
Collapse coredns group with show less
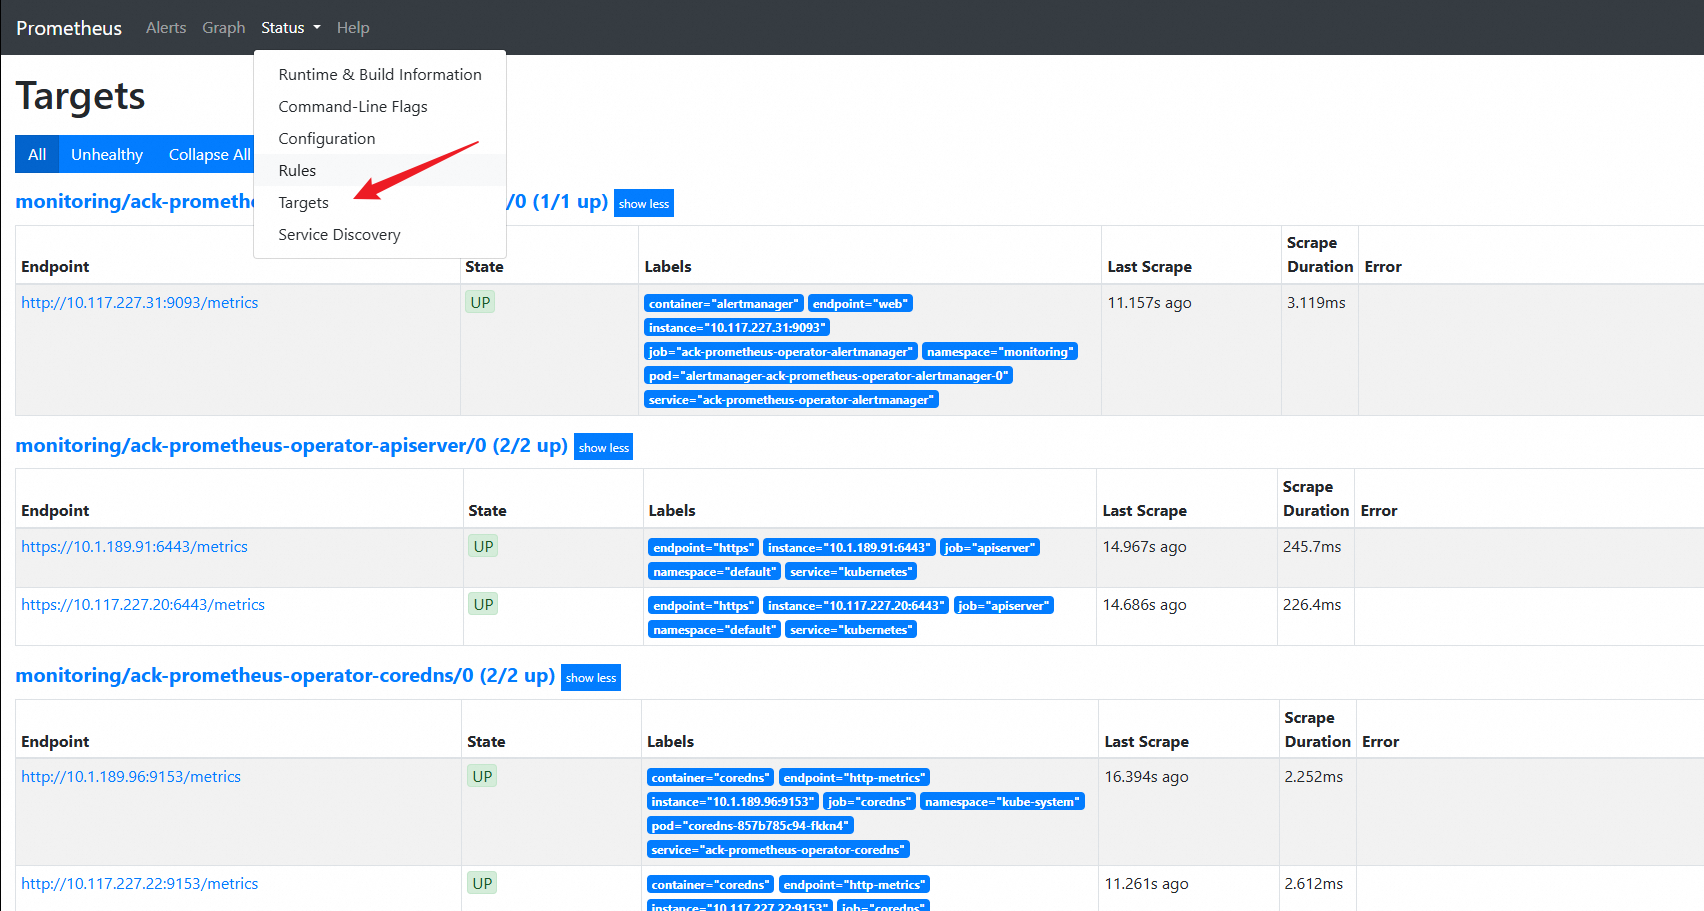(590, 678)
